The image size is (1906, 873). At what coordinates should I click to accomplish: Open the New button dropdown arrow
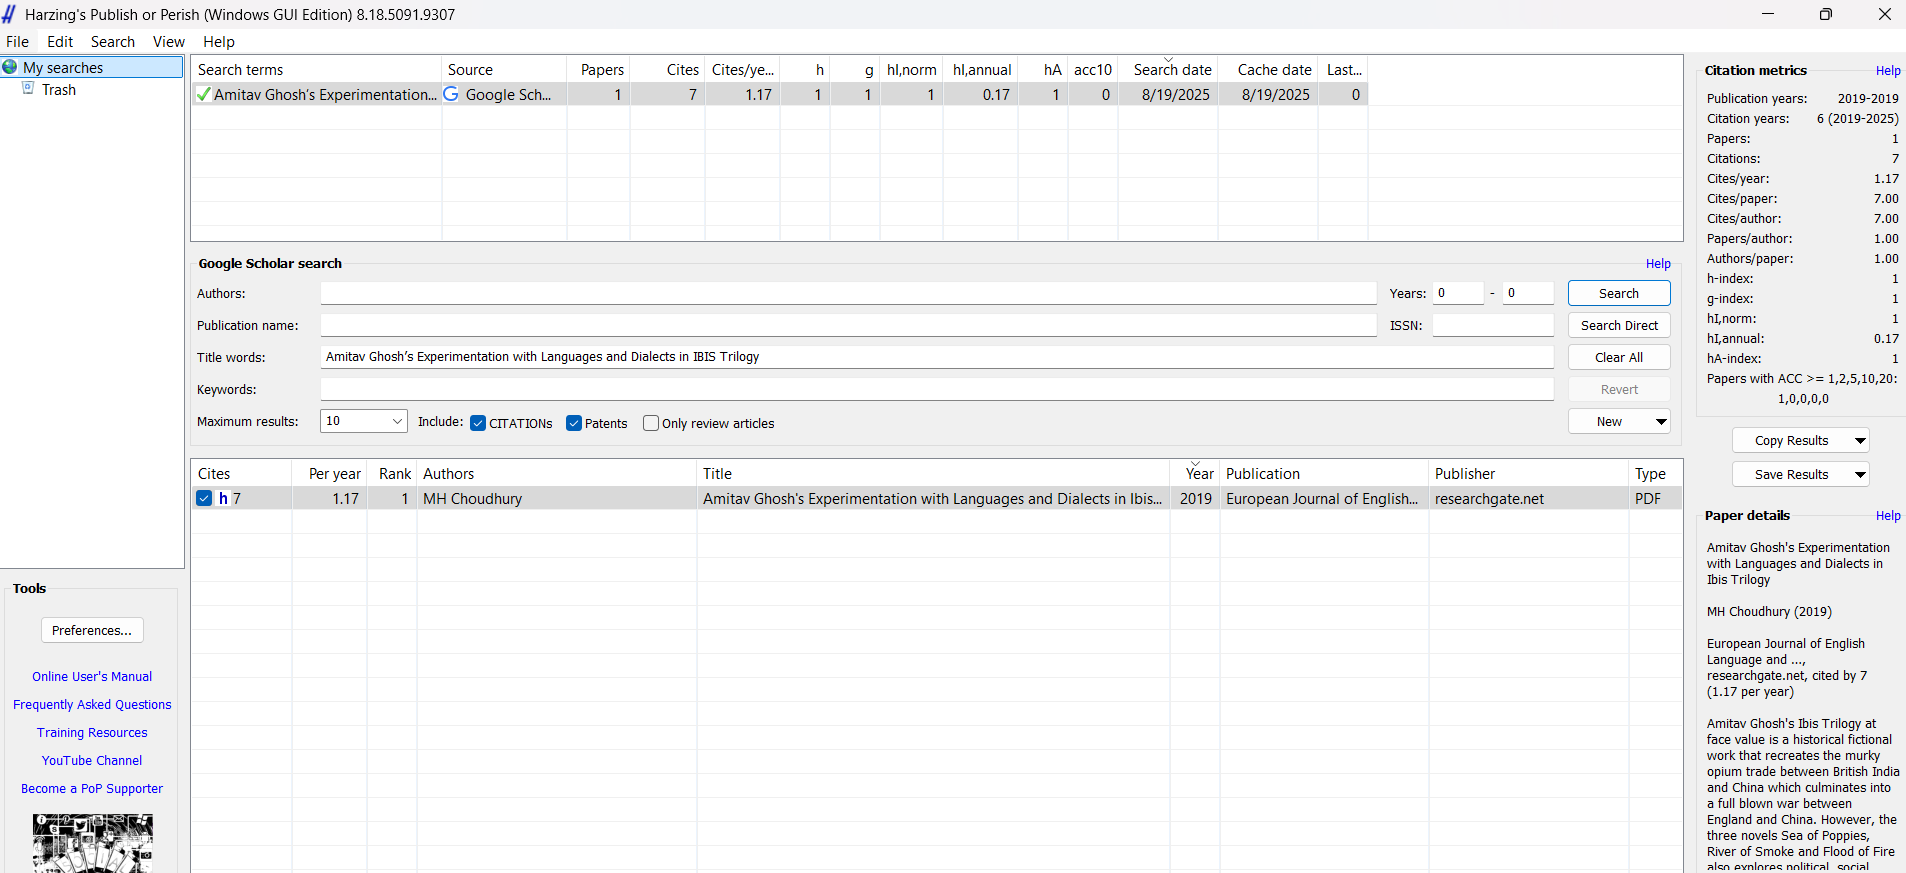pyautogui.click(x=1661, y=421)
